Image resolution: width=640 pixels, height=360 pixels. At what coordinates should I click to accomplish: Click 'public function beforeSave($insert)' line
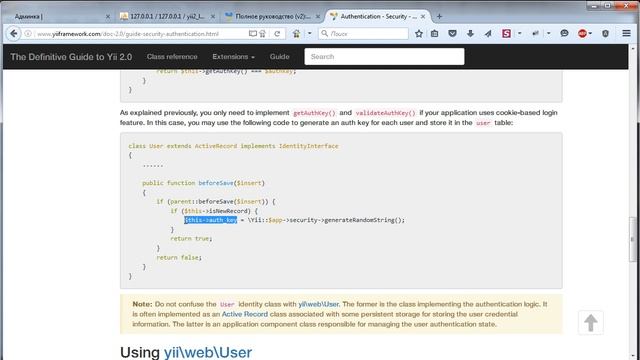click(204, 183)
